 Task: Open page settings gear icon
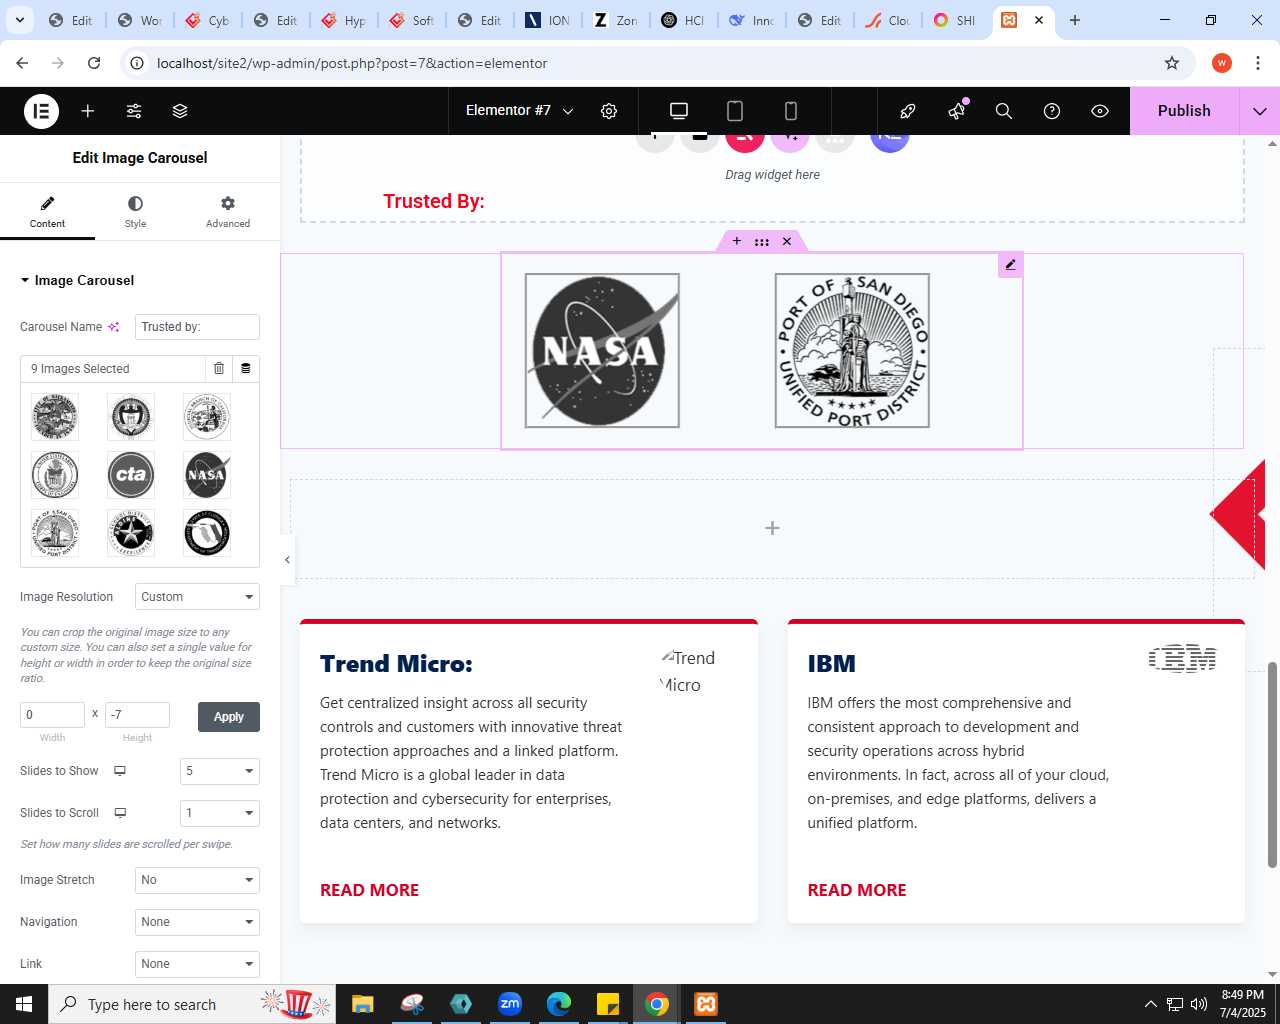click(609, 111)
